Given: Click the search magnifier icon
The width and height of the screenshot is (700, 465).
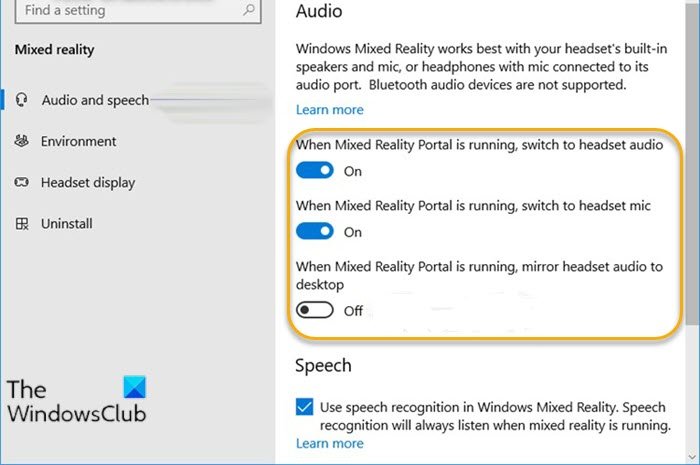Looking at the screenshot, I should (x=249, y=9).
